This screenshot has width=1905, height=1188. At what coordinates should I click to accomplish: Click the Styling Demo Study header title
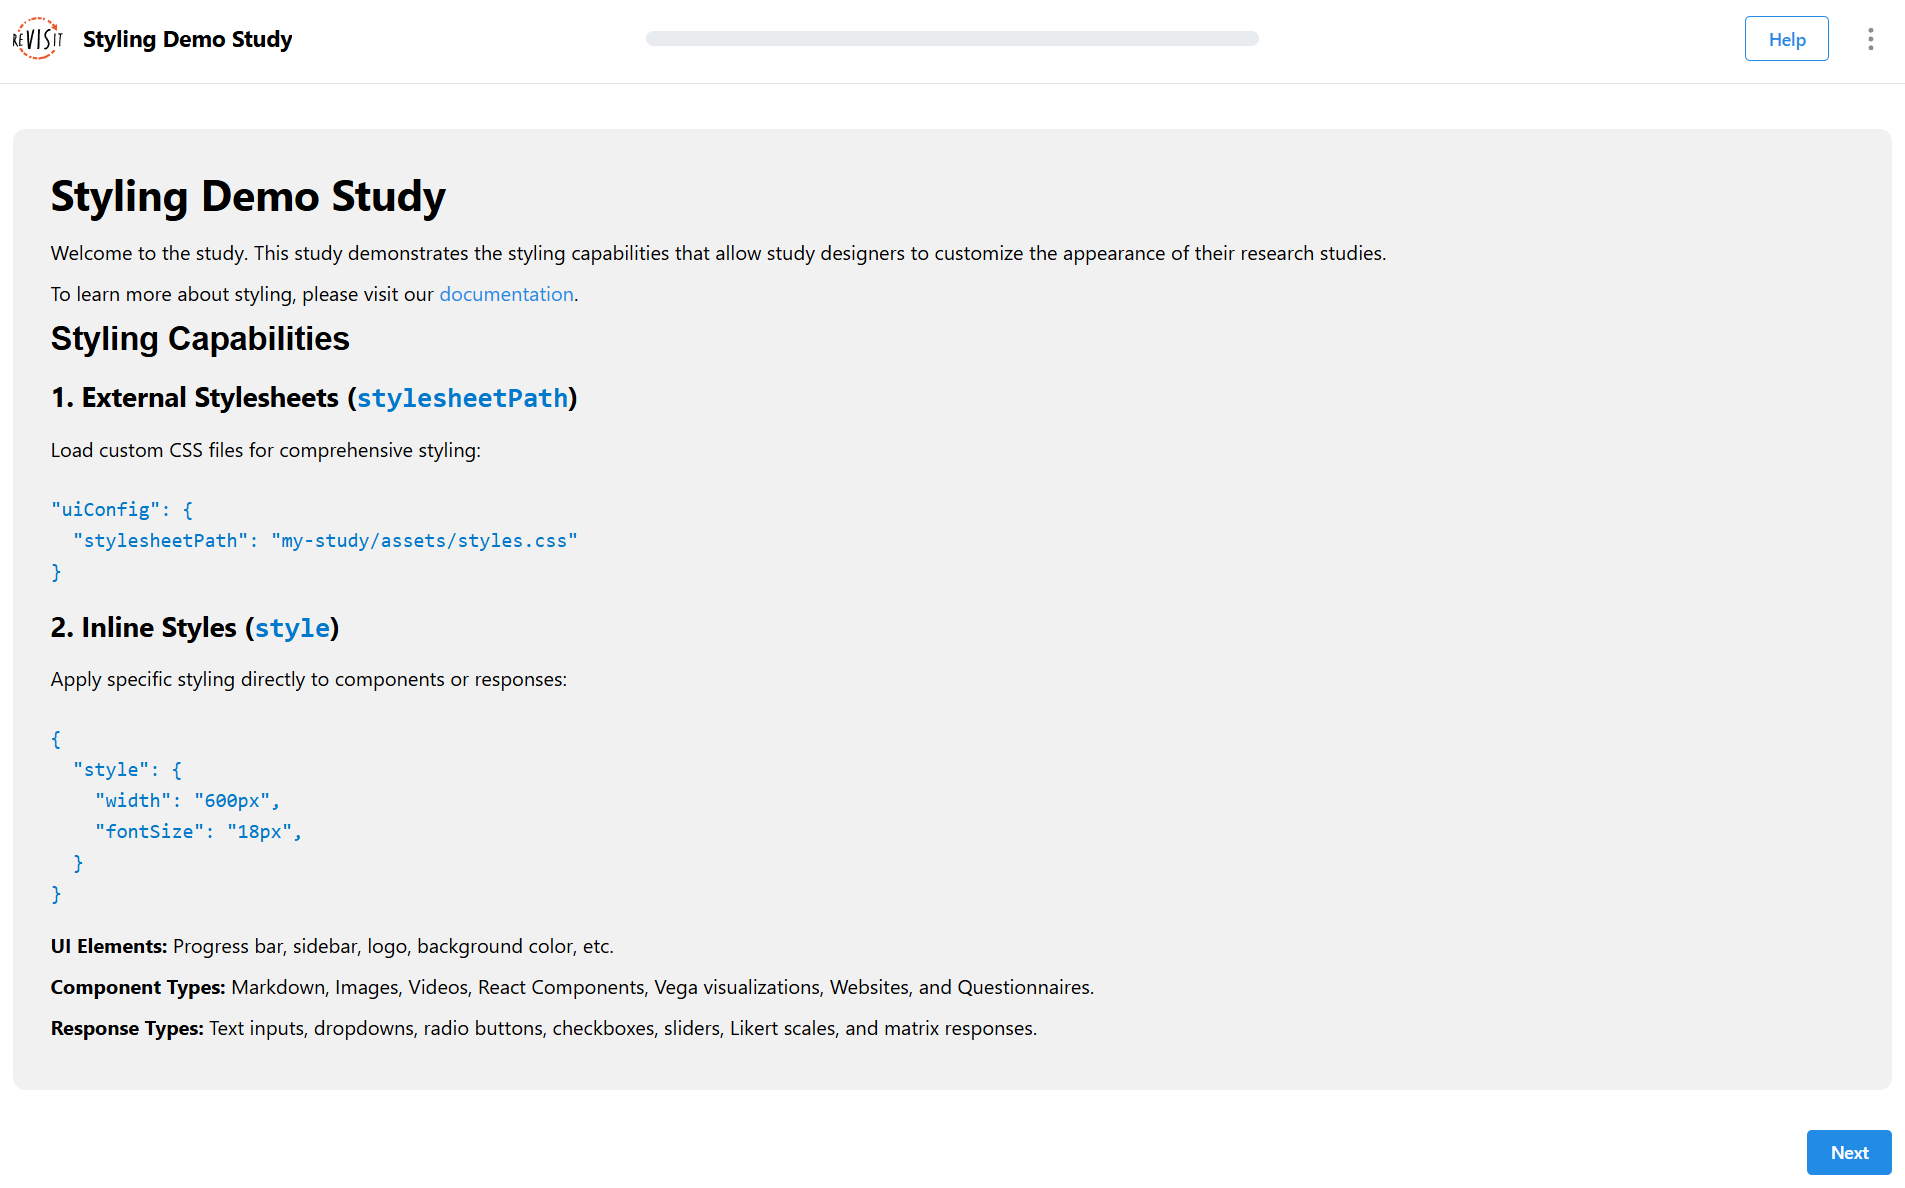[187, 39]
